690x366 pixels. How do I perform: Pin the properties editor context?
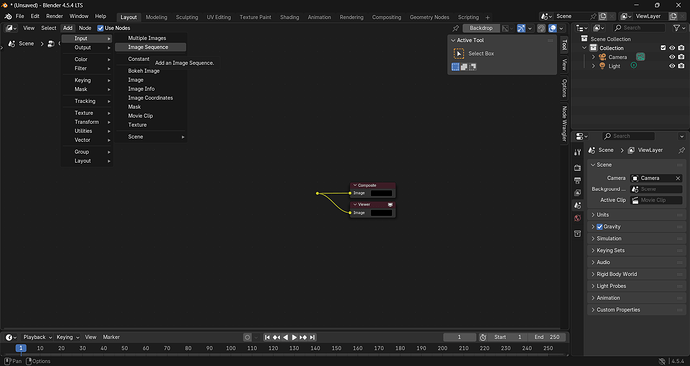682,150
